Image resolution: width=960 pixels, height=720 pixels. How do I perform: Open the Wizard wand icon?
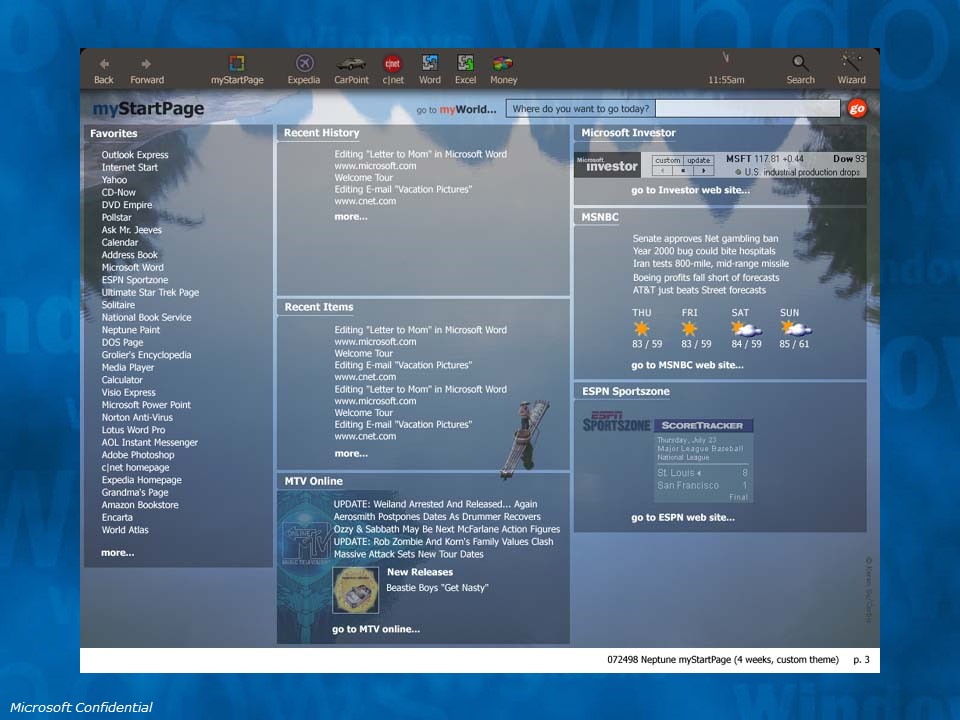(x=851, y=64)
